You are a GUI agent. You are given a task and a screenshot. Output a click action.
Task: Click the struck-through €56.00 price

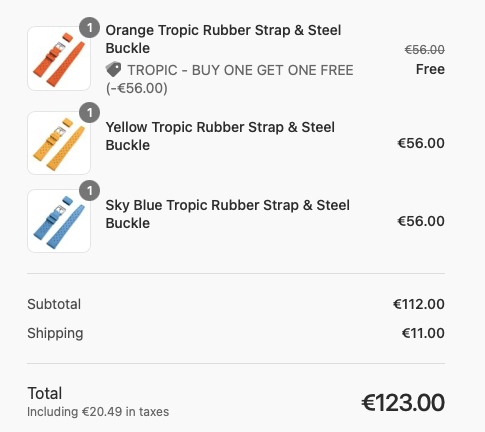(x=424, y=50)
